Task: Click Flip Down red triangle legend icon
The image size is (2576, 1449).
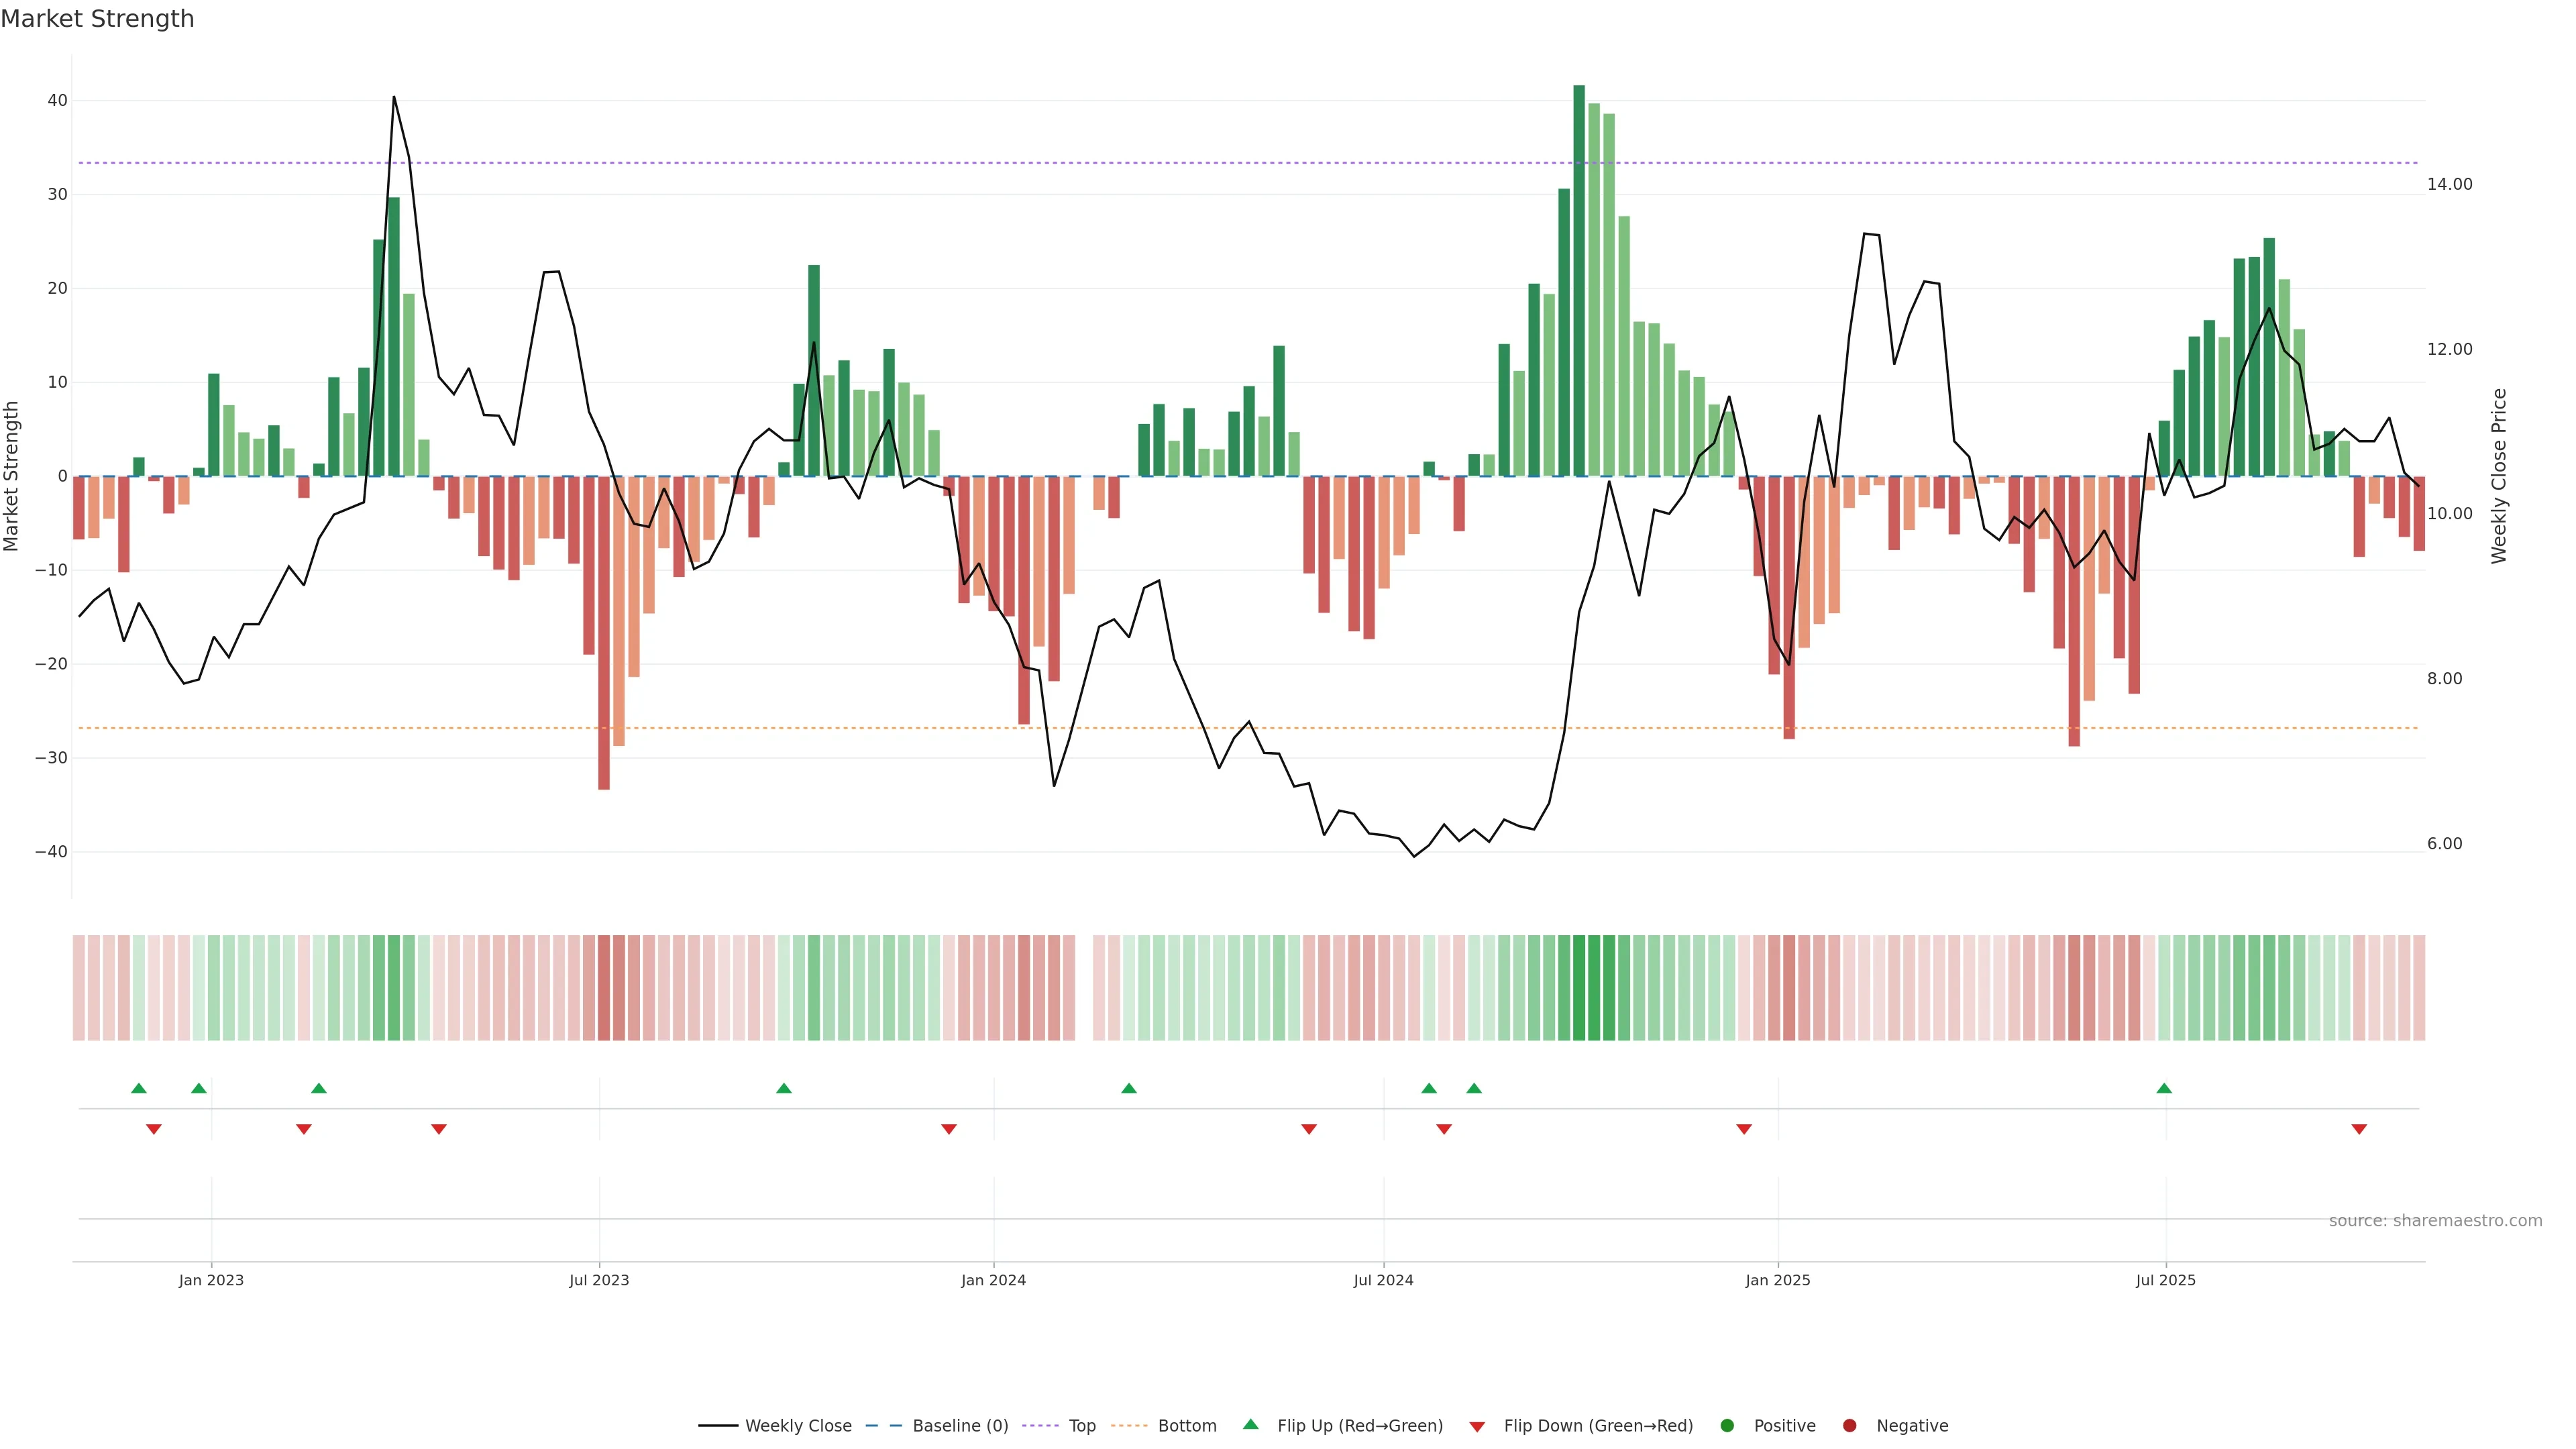Action: pos(1477,1427)
